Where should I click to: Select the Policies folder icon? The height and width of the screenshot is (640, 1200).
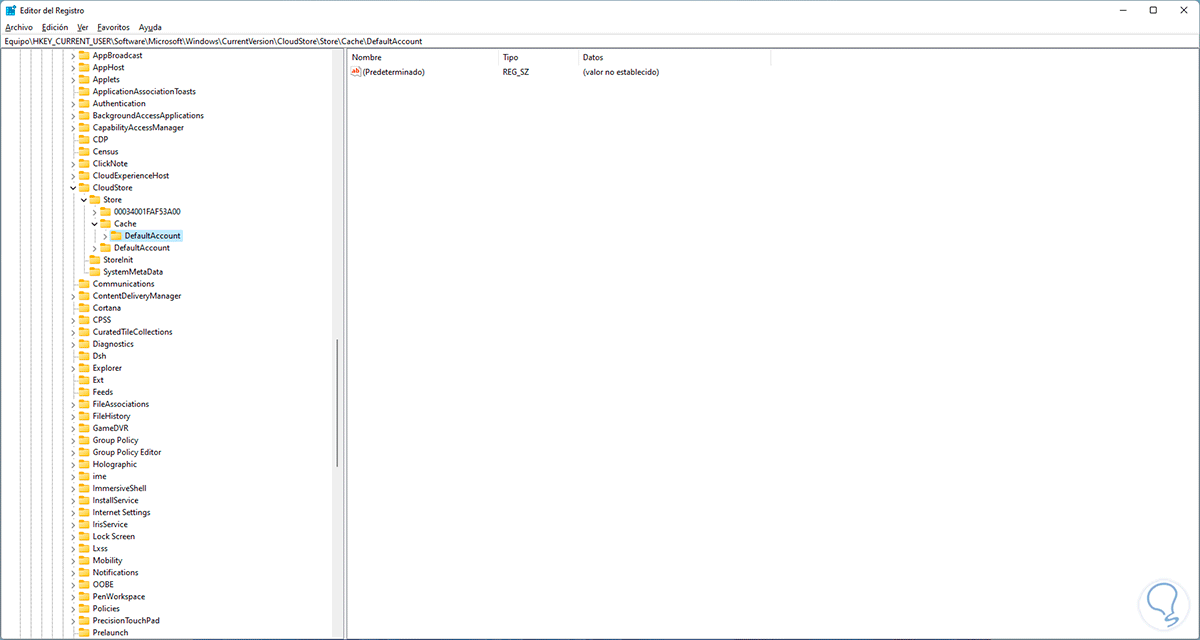pos(84,608)
